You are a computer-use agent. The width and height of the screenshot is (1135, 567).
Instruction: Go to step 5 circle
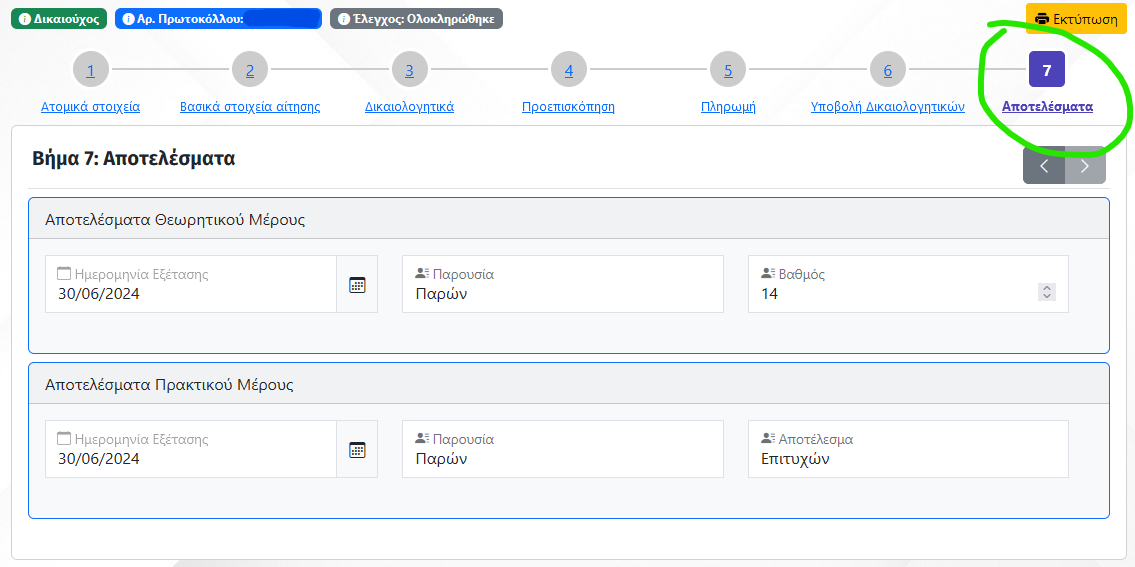click(728, 70)
